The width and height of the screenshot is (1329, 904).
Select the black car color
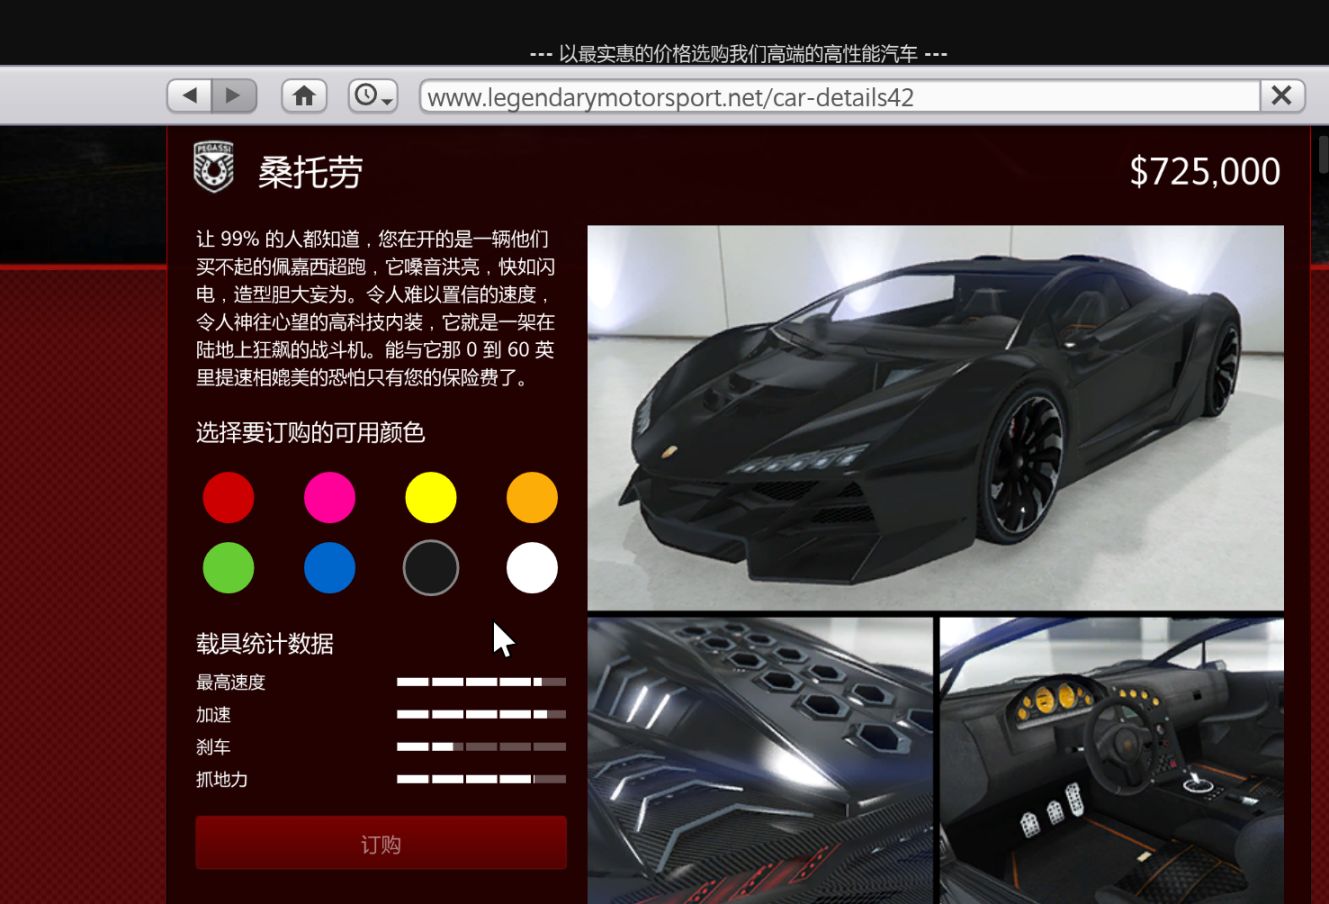coord(431,568)
